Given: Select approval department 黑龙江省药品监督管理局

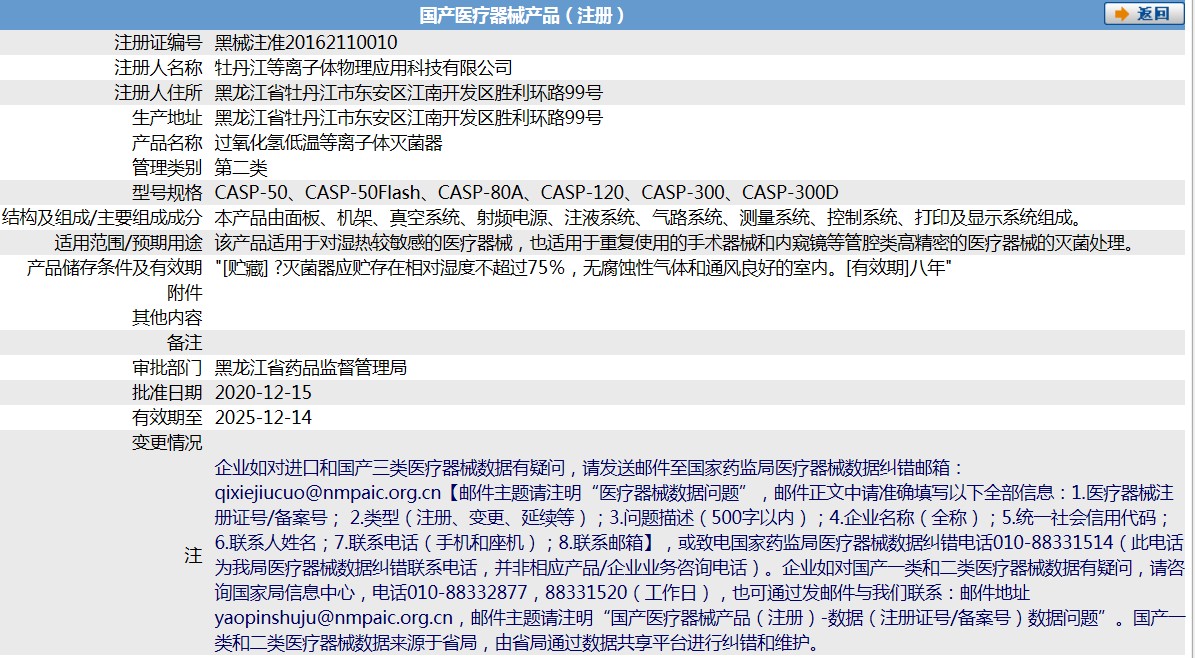Looking at the screenshot, I should click(310, 368).
